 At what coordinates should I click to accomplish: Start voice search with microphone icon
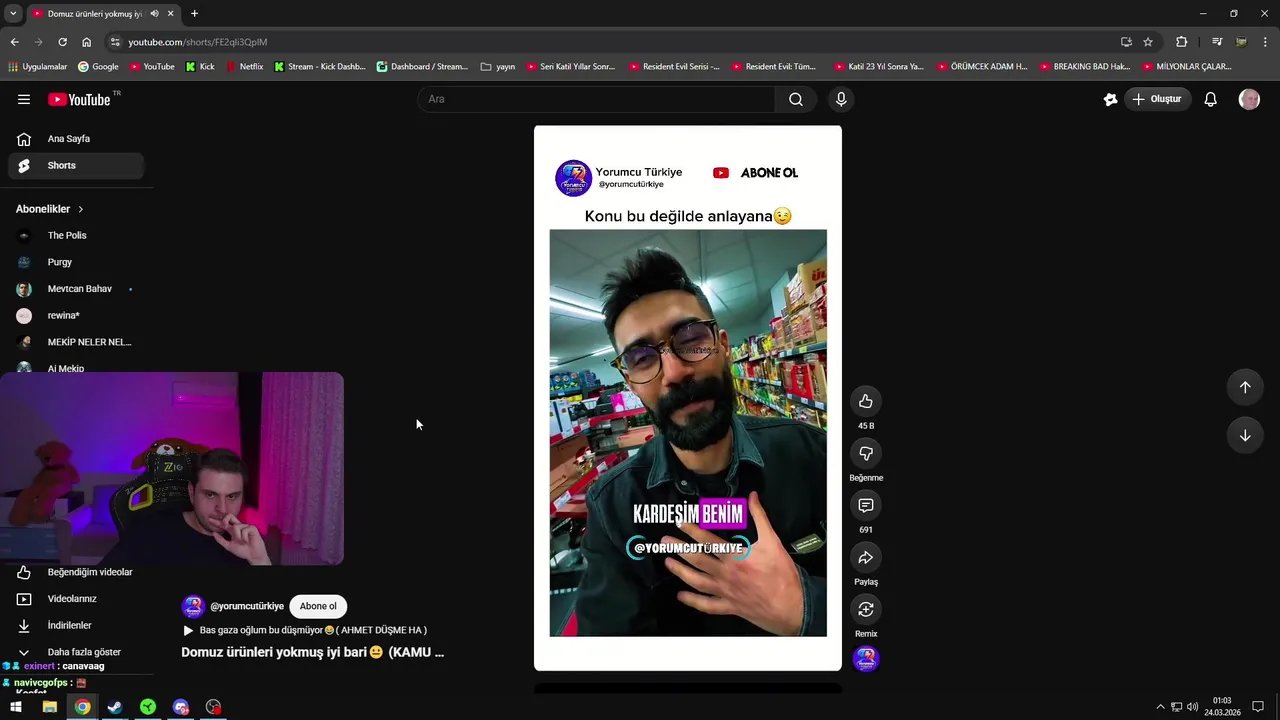[x=841, y=99]
